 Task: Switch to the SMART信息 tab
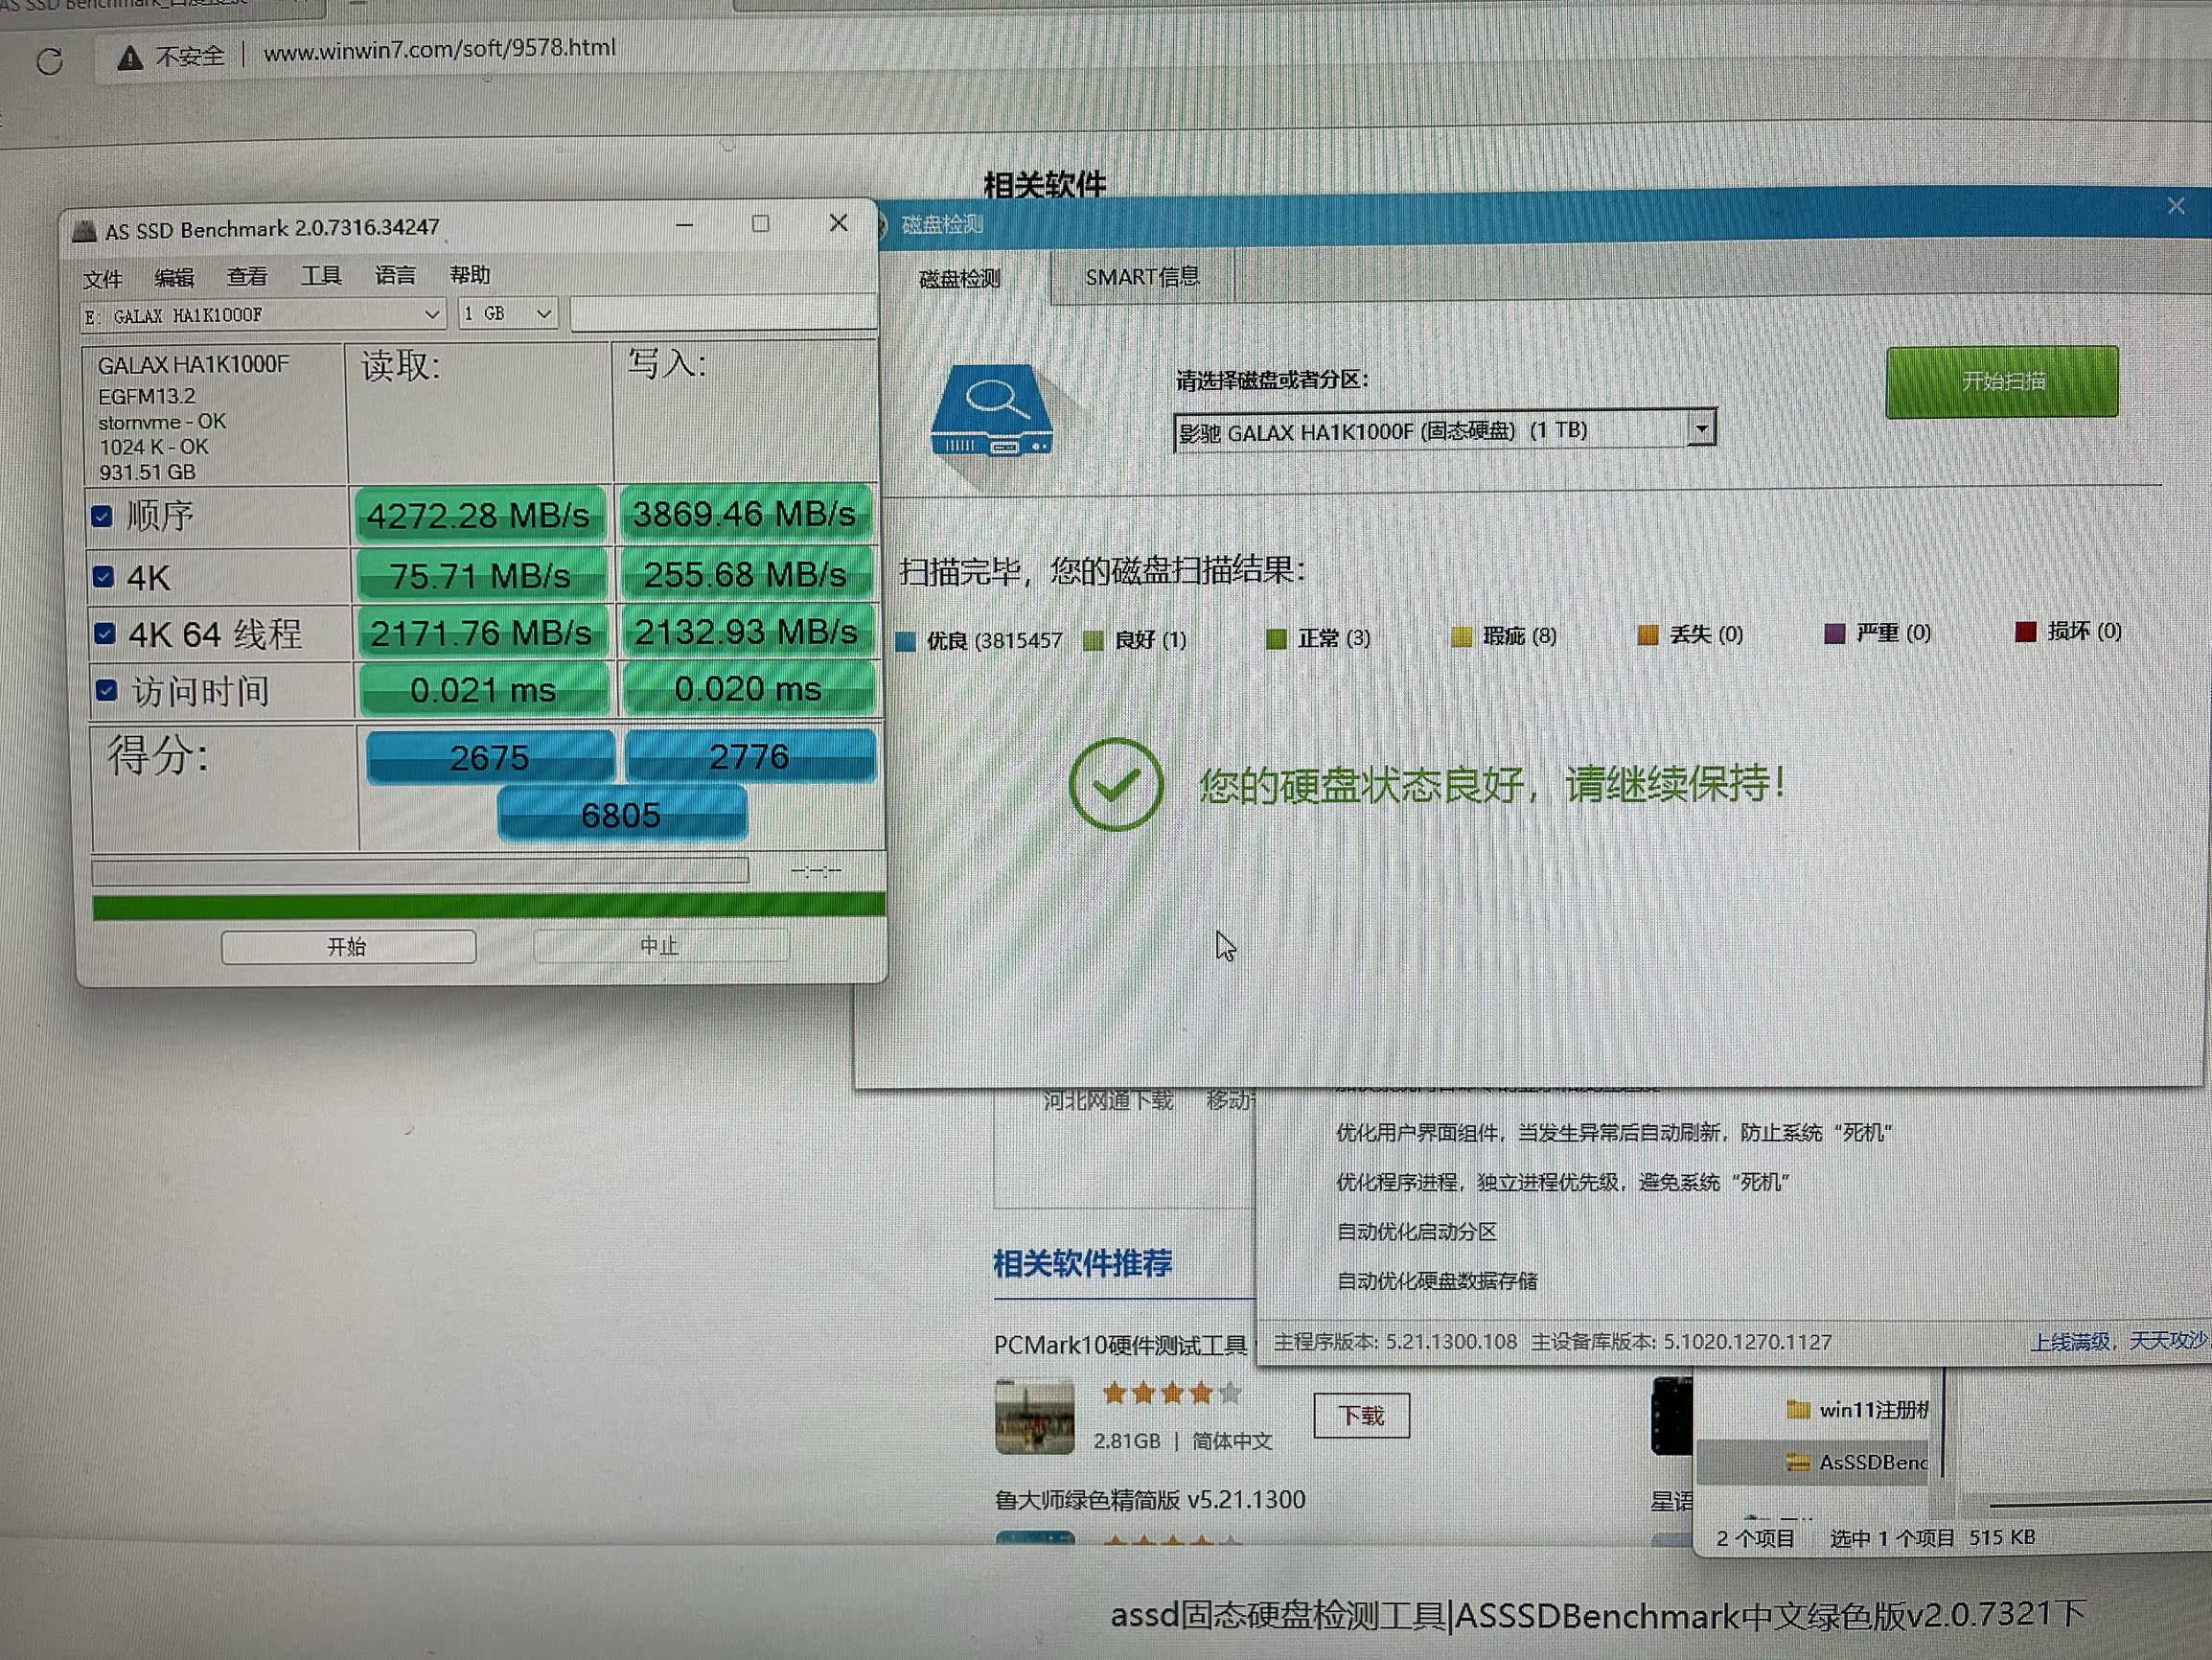(x=1142, y=277)
